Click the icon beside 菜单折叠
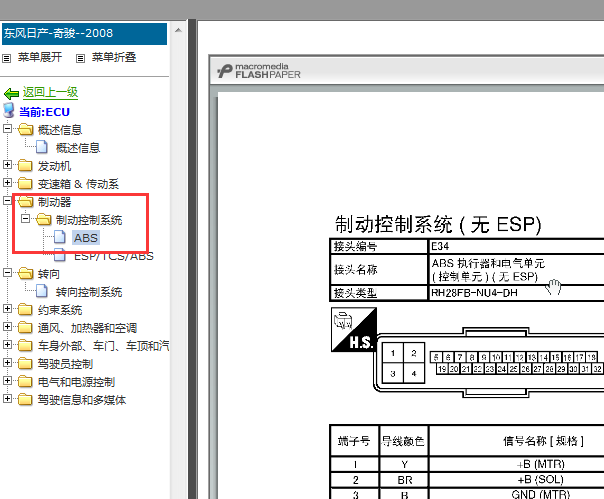Viewport: 604px width, 499px height. (80, 59)
